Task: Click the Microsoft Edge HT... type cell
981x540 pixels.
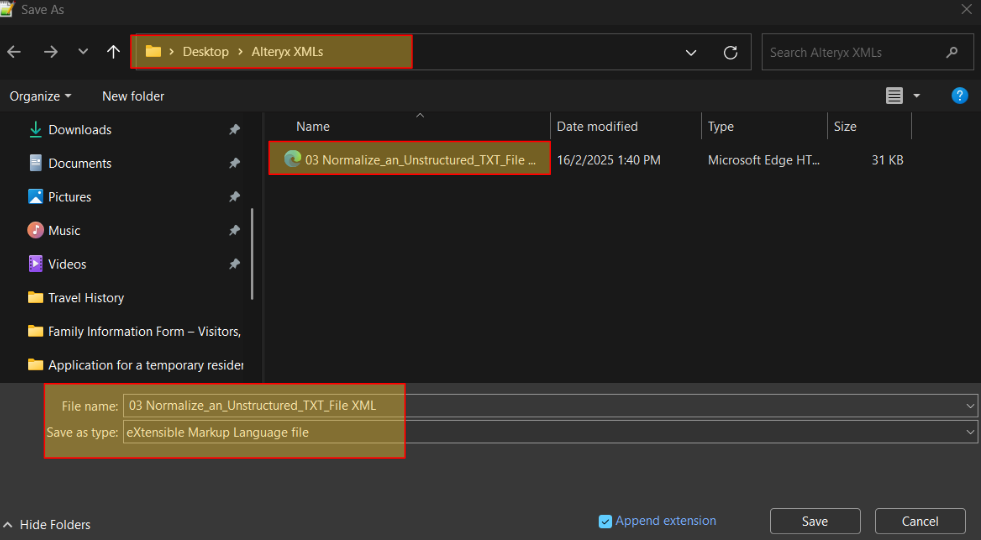Action: click(x=763, y=160)
